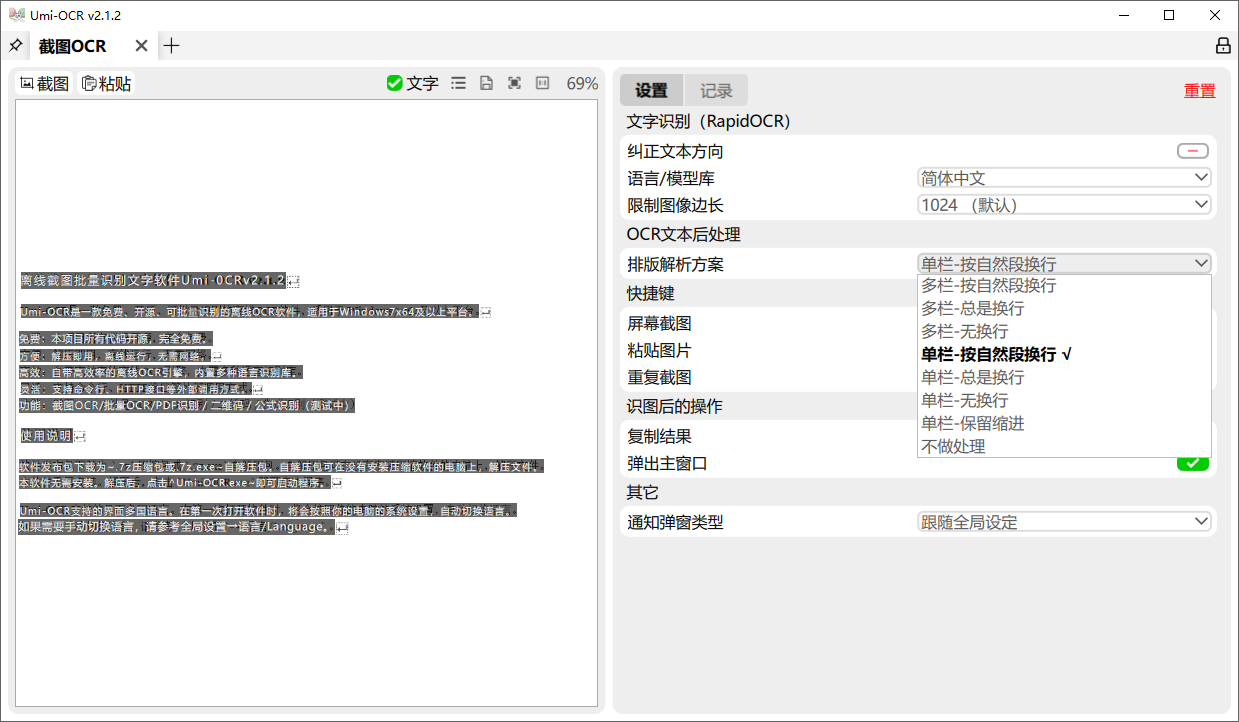This screenshot has height=722, width=1239.
Task: Toggle the 文字 checkbox
Action: pos(412,84)
